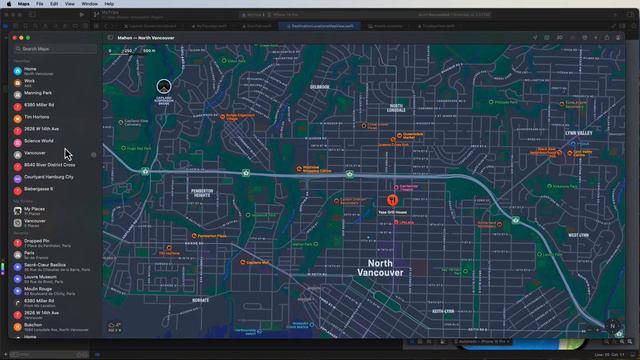
Task: Click the Capilano Mall map marker
Action: [243, 262]
